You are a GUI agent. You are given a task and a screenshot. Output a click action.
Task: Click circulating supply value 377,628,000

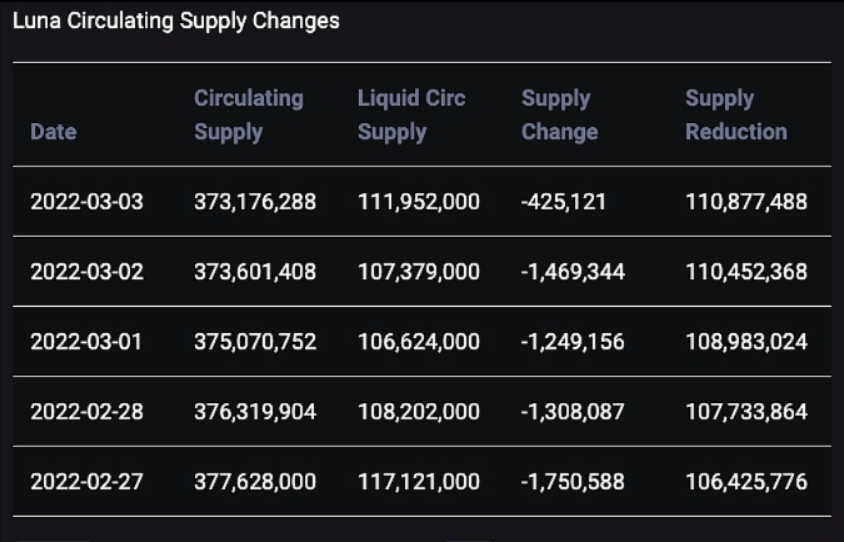point(255,482)
